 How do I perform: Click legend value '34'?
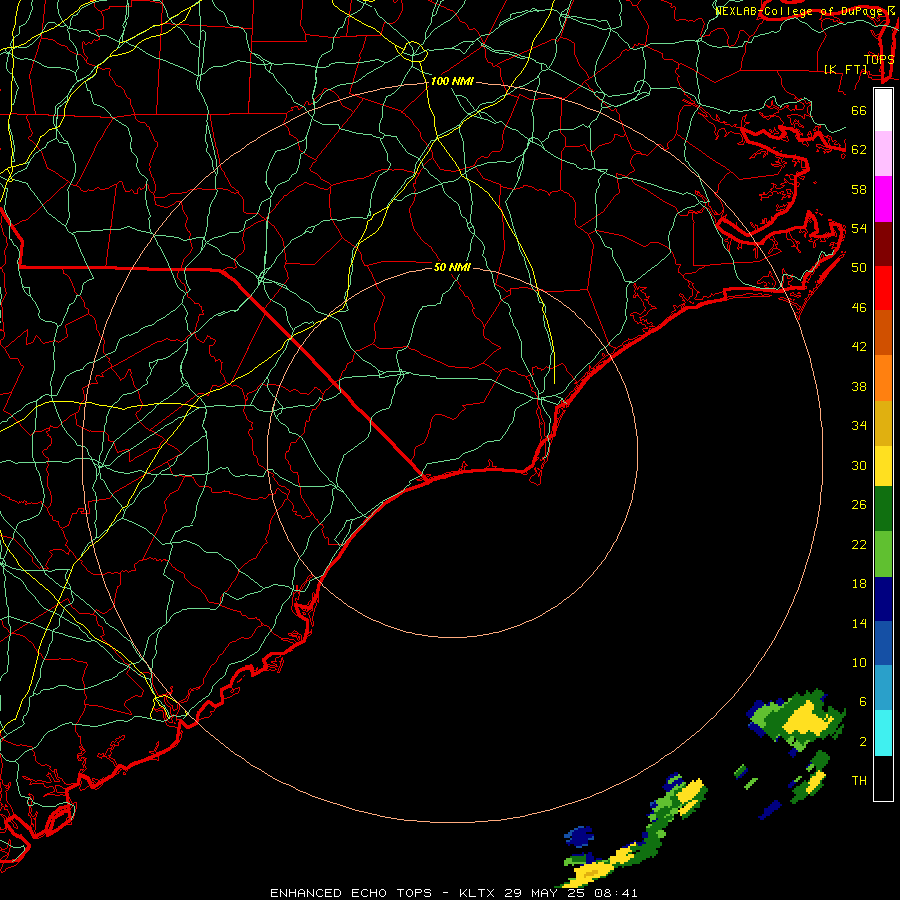859,425
